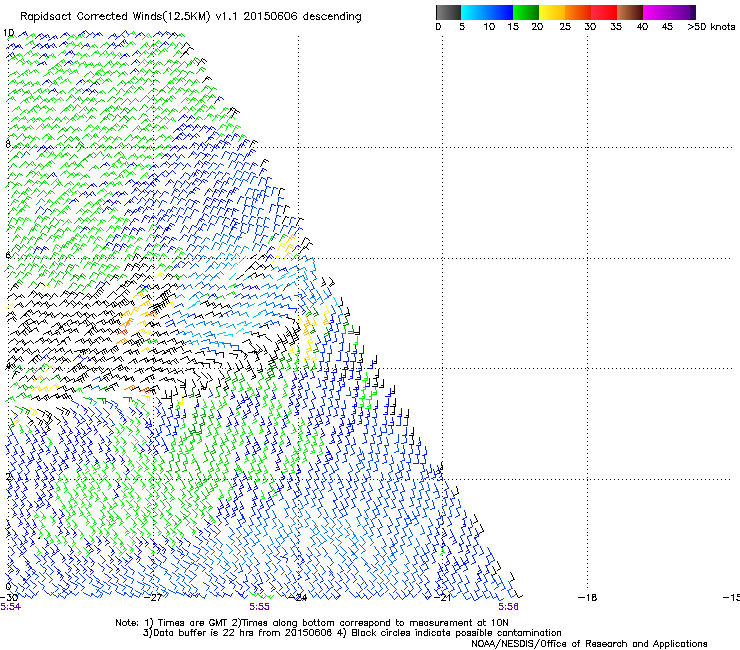Click the '6' latitude axis label
This screenshot has height=650, width=740.
(8, 255)
